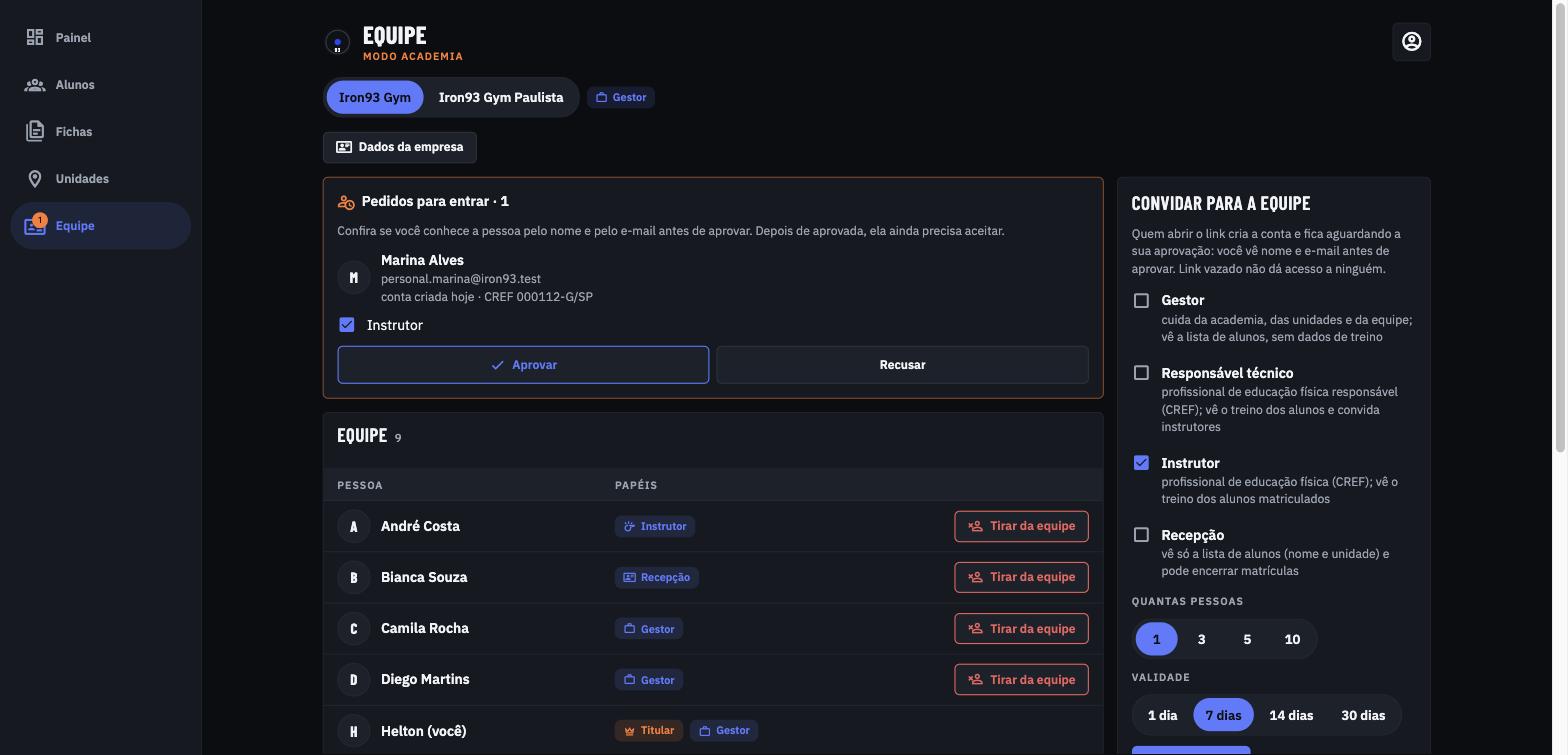The image size is (1568, 755).
Task: Click the Titular crown badge on Helton's row
Action: tap(649, 730)
